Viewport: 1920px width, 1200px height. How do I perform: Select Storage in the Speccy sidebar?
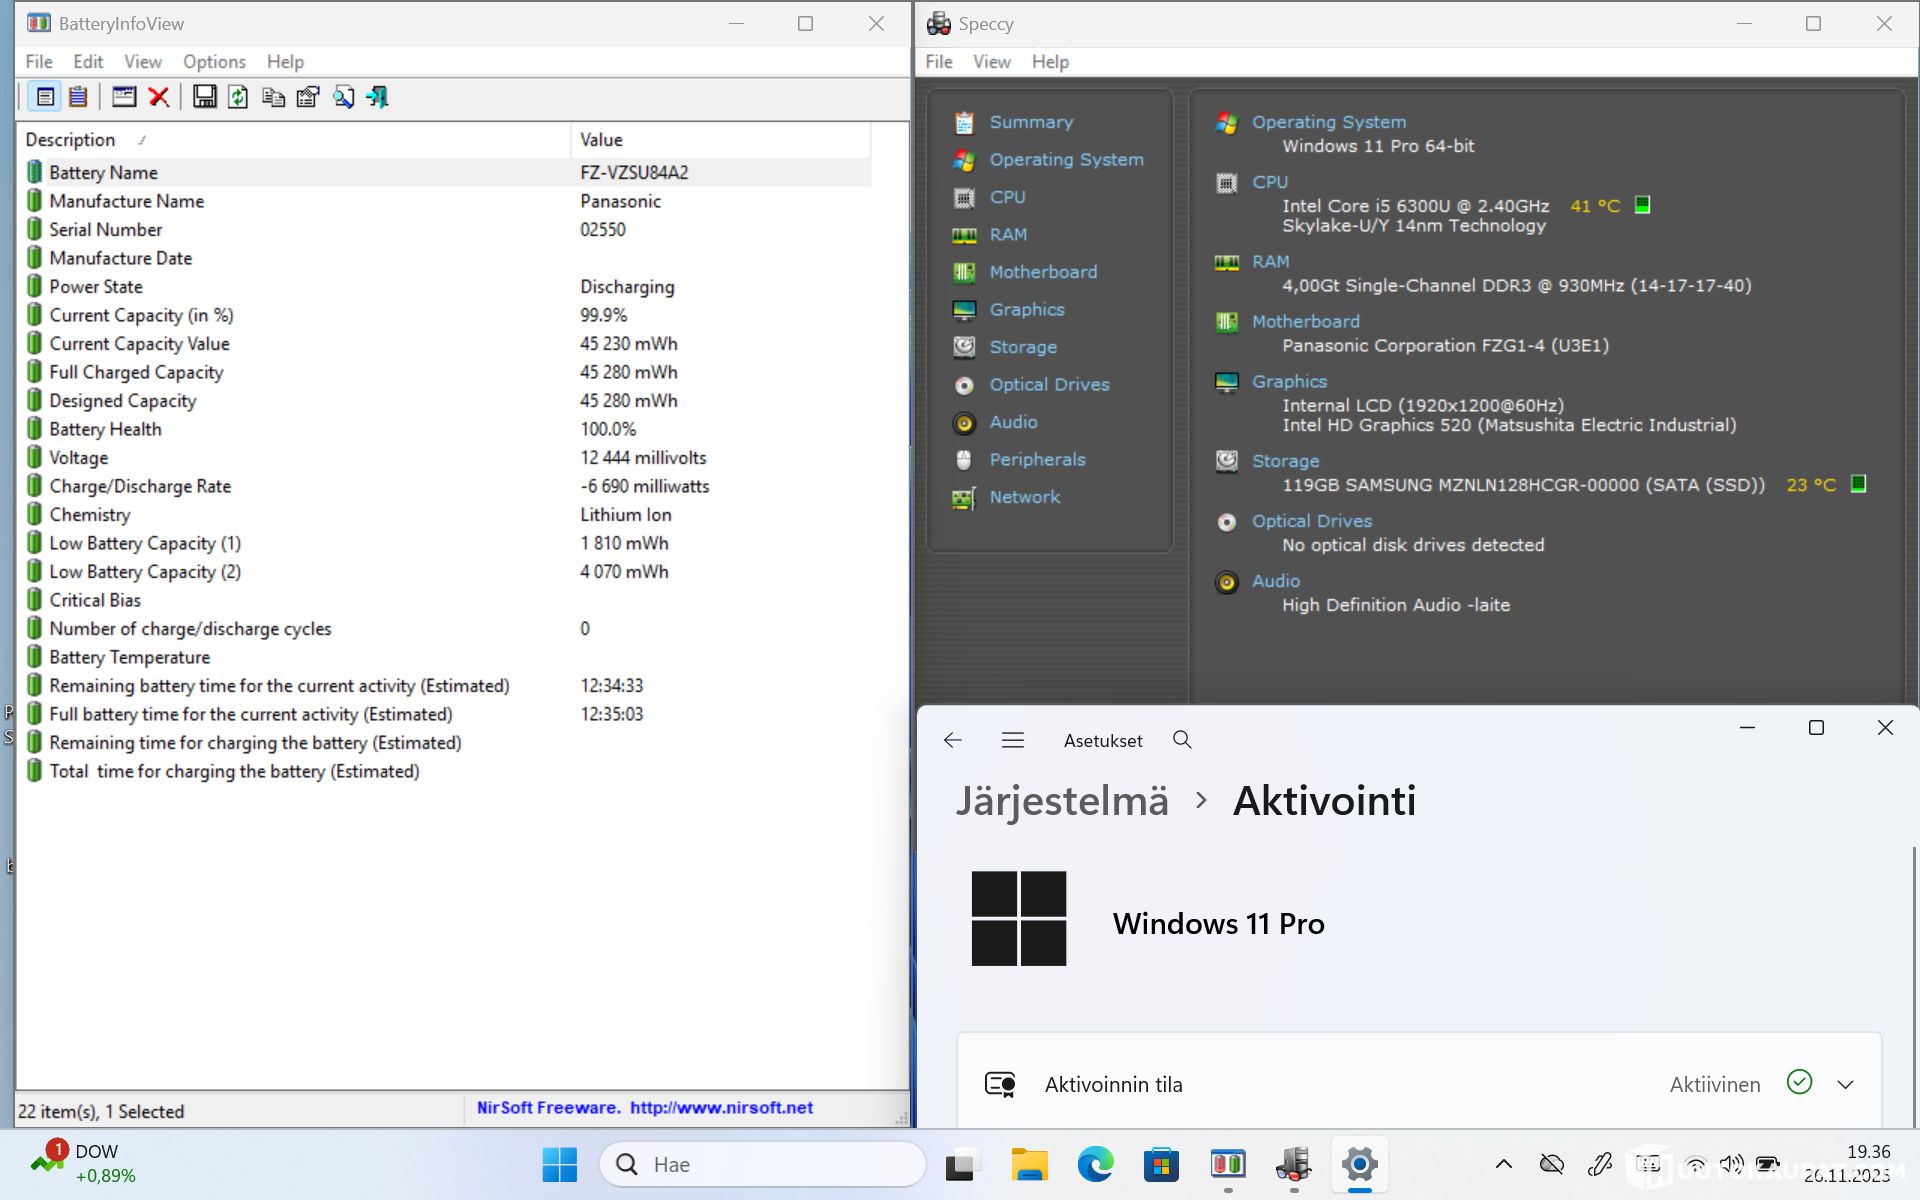[x=1022, y=347]
